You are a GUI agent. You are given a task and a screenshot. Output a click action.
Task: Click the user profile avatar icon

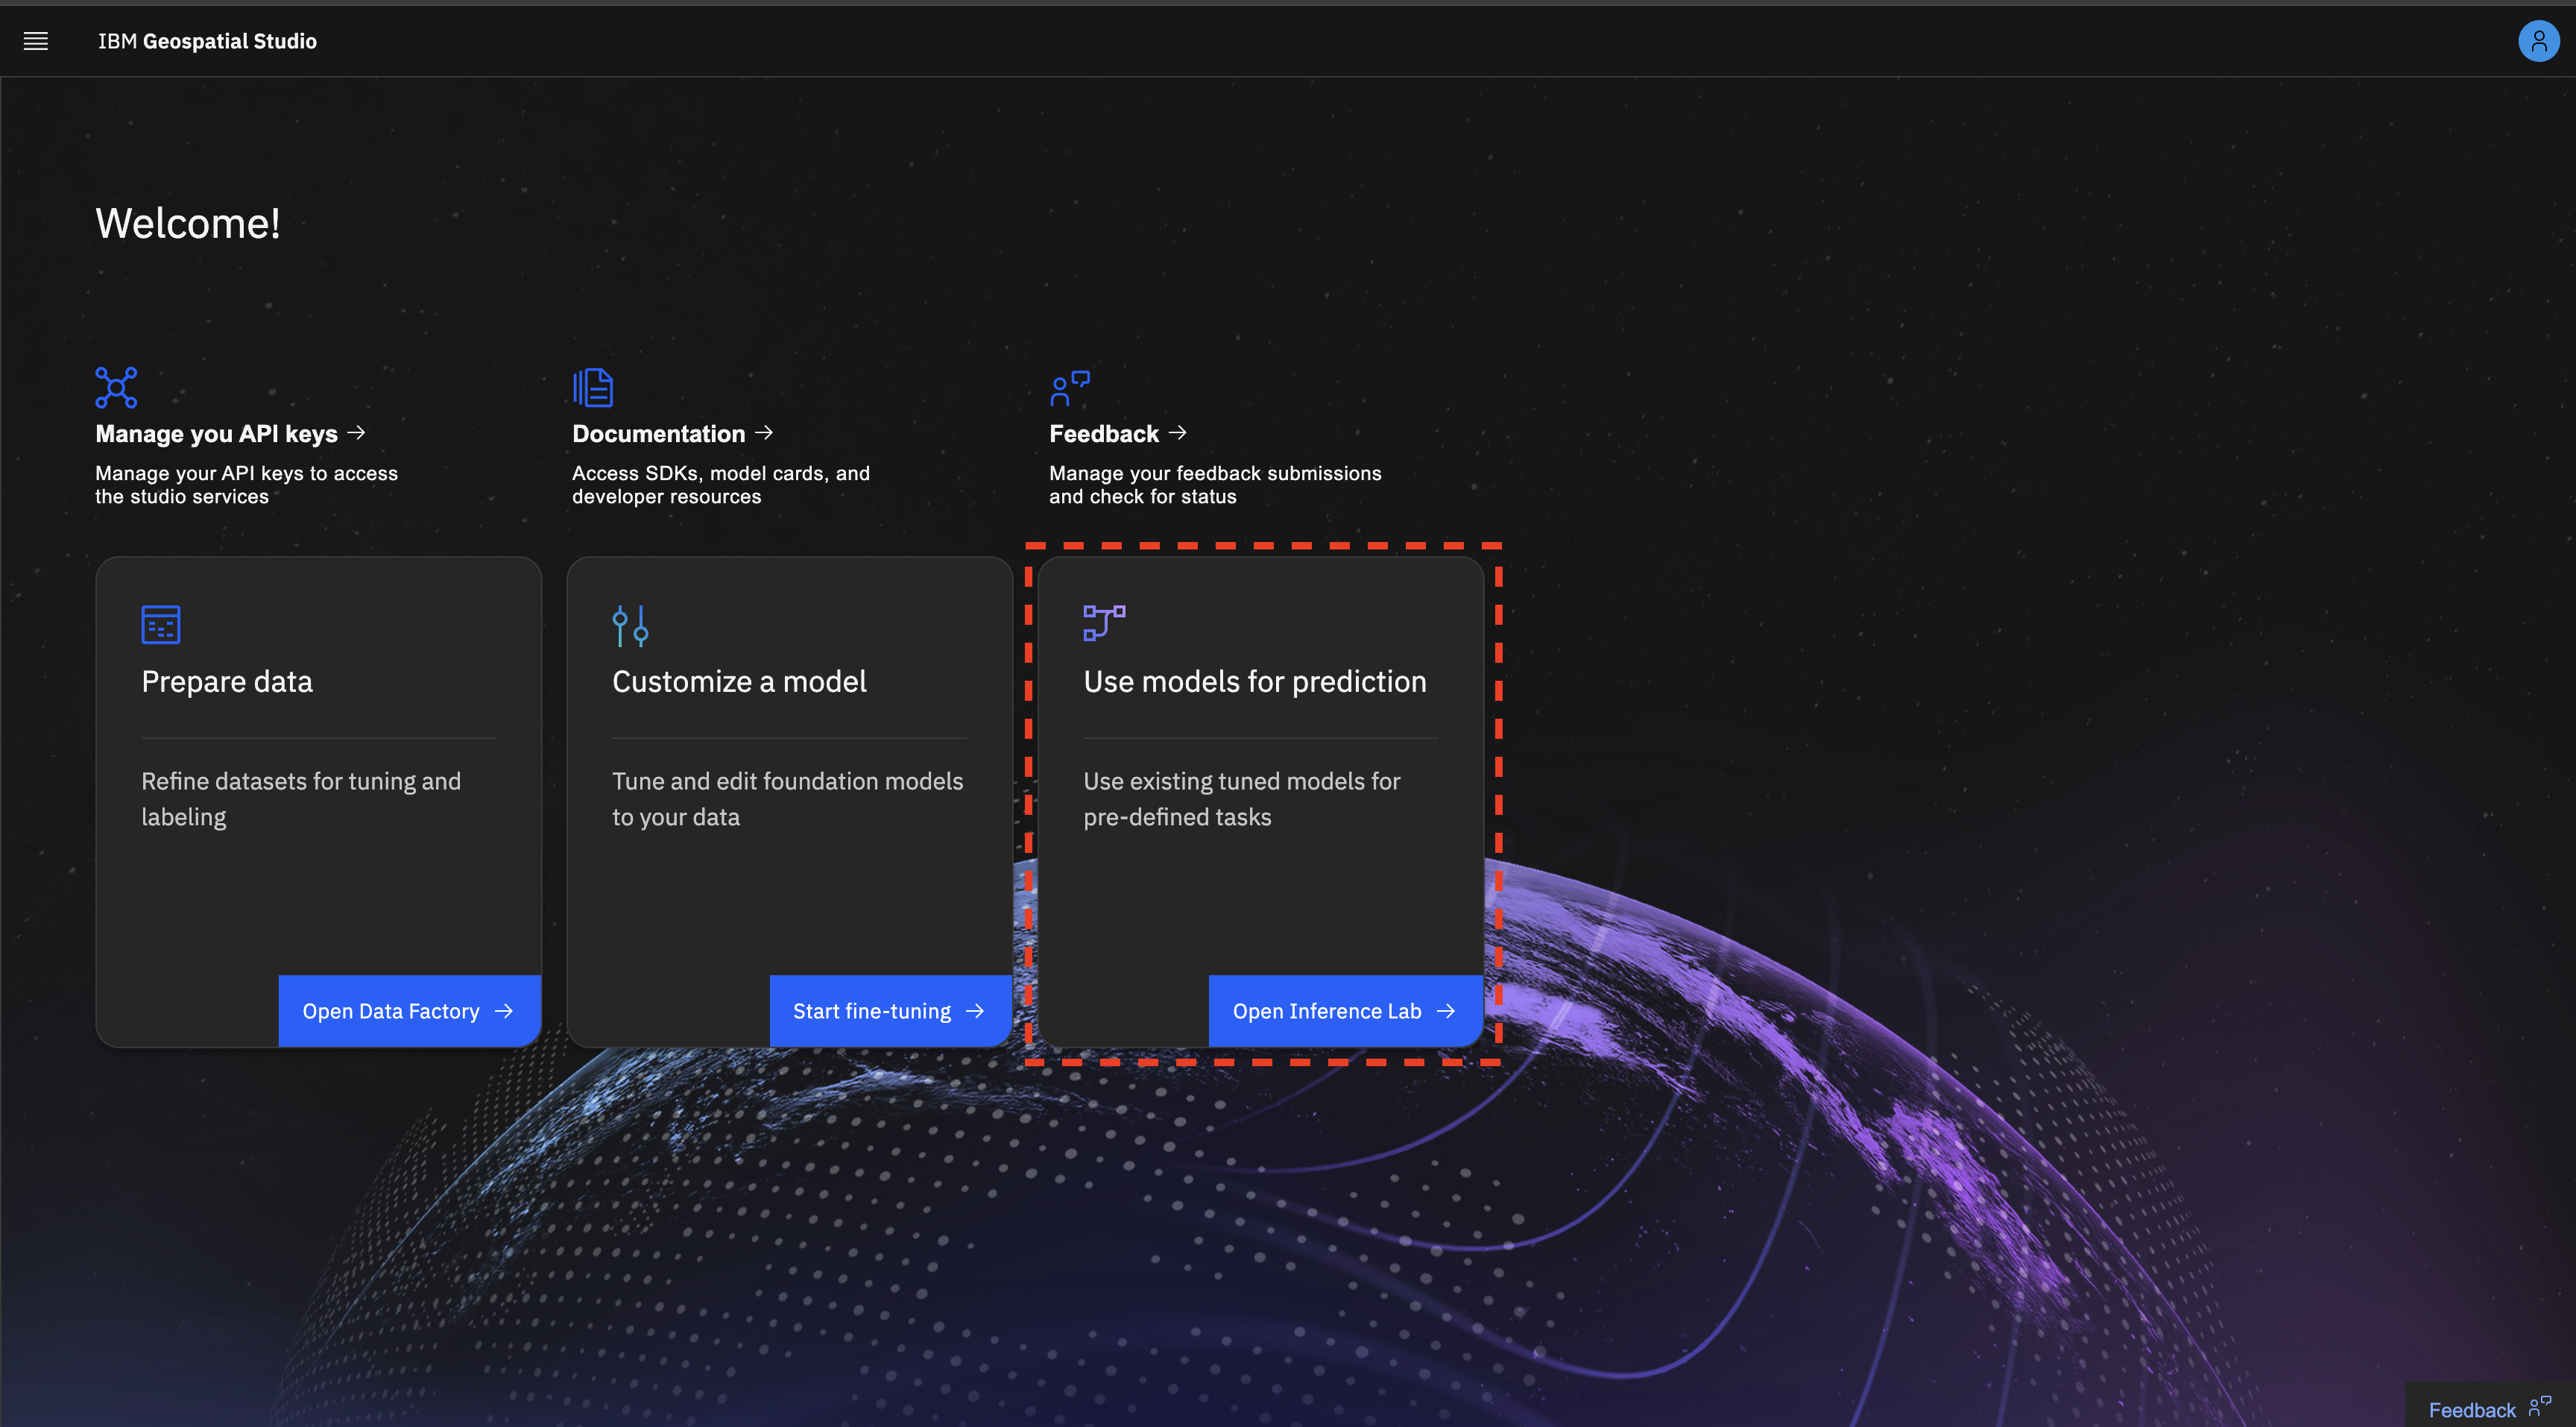[x=2537, y=41]
